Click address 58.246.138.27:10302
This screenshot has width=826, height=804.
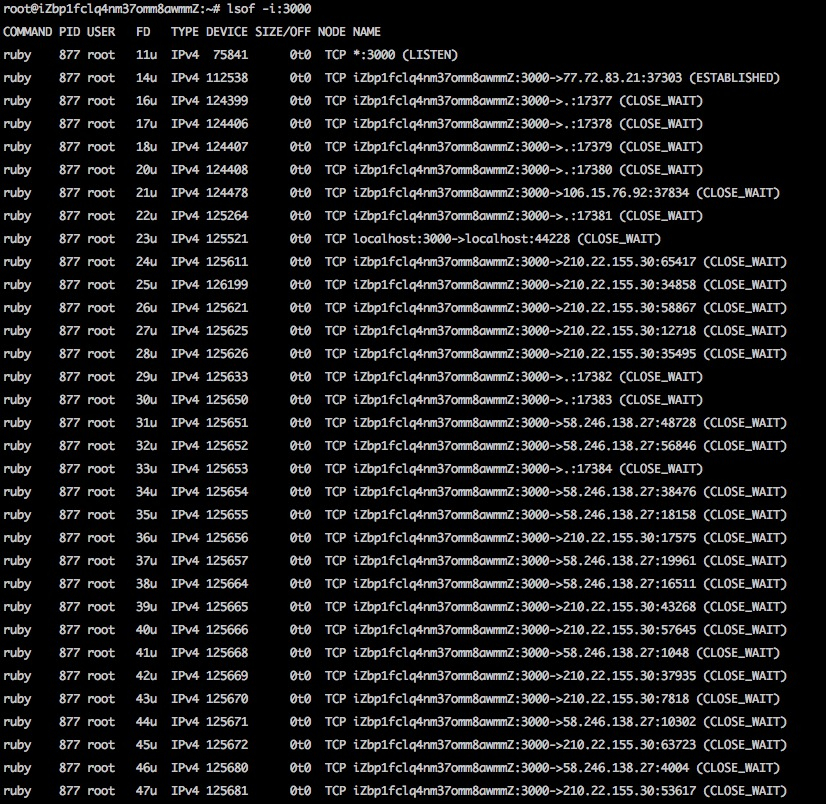630,722
